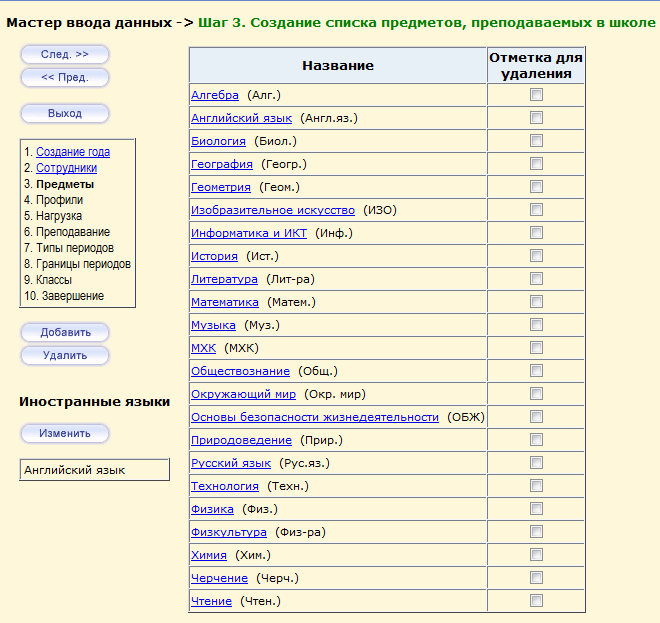Check the Литература deletion box
The image size is (660, 623).
[x=536, y=279]
